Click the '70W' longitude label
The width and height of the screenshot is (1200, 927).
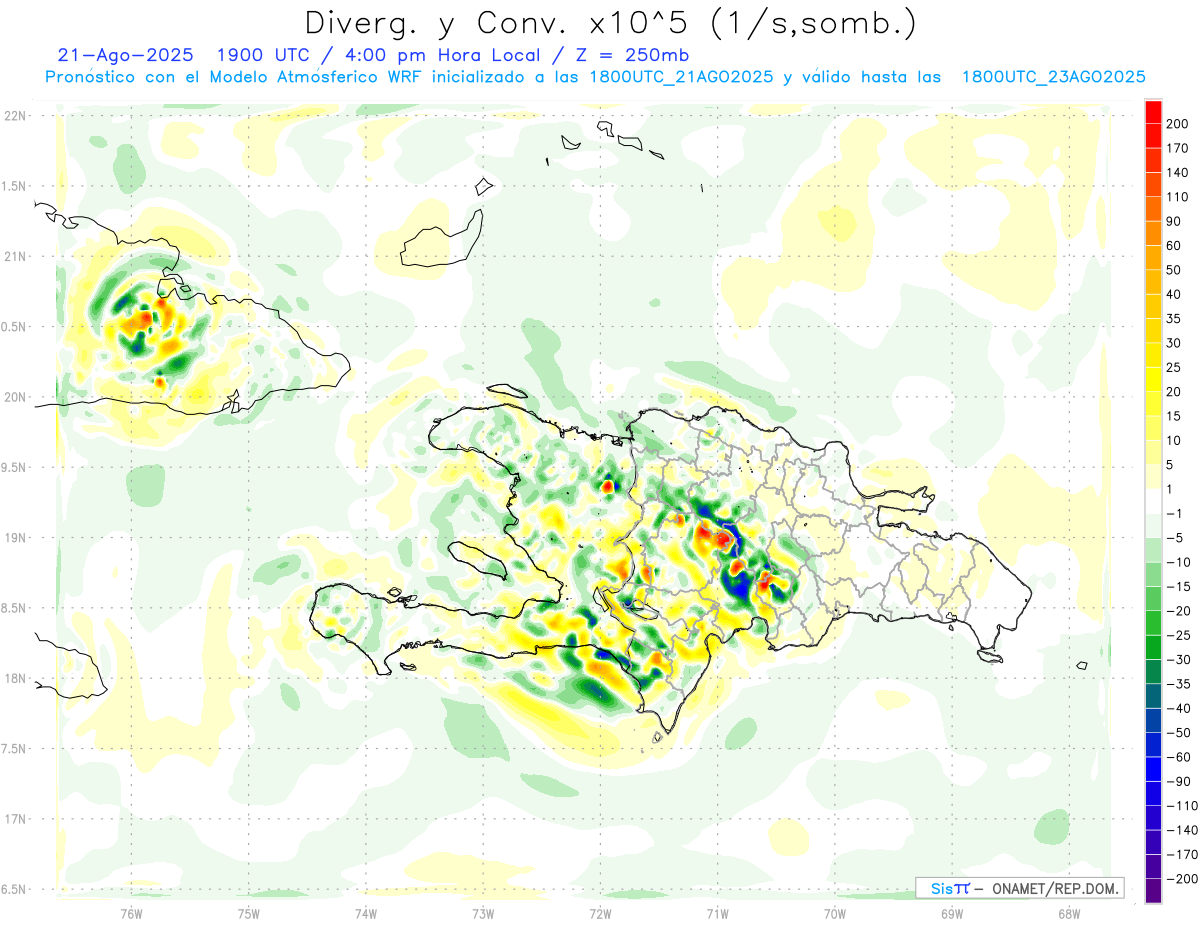pyautogui.click(x=835, y=914)
